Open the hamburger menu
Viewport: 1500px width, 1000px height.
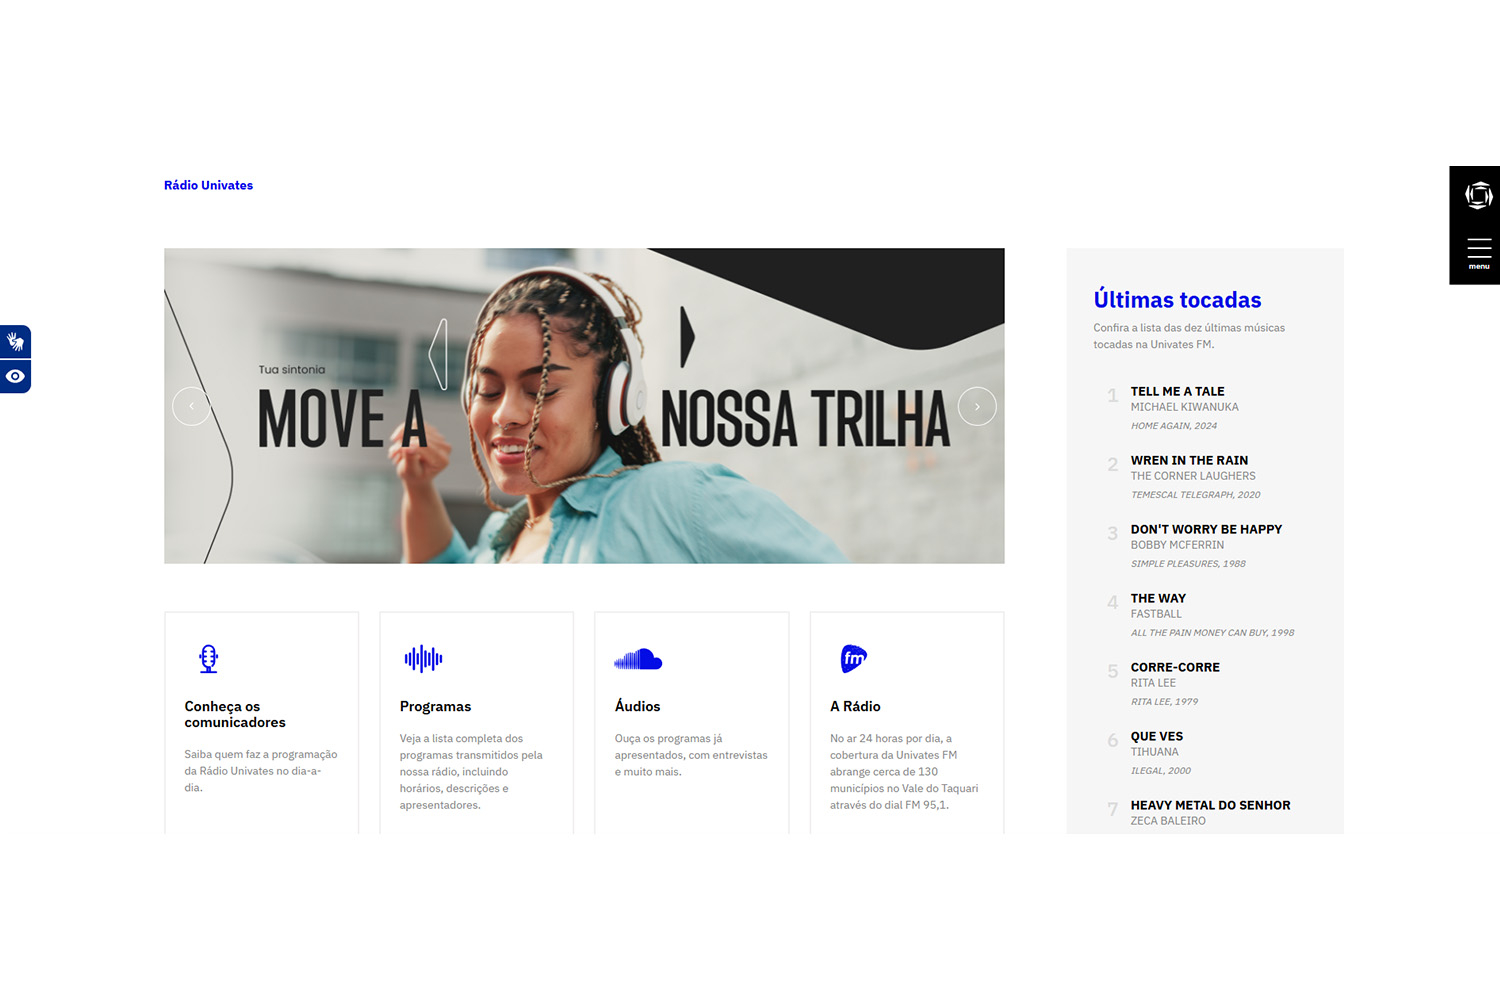(x=1478, y=251)
